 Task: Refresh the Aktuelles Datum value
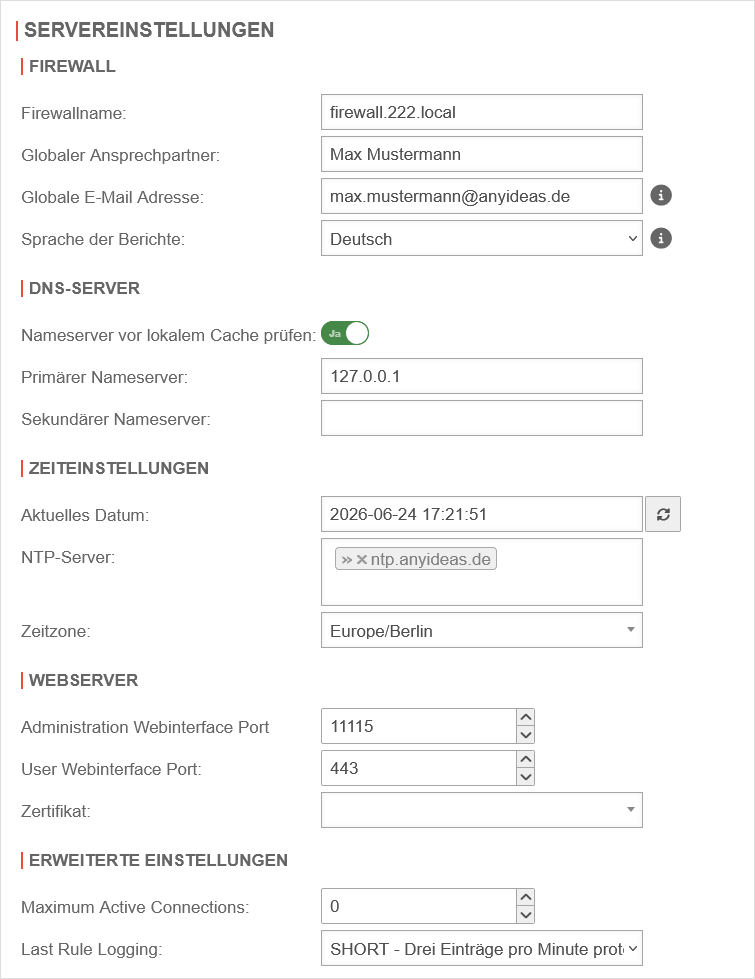pyautogui.click(x=663, y=514)
